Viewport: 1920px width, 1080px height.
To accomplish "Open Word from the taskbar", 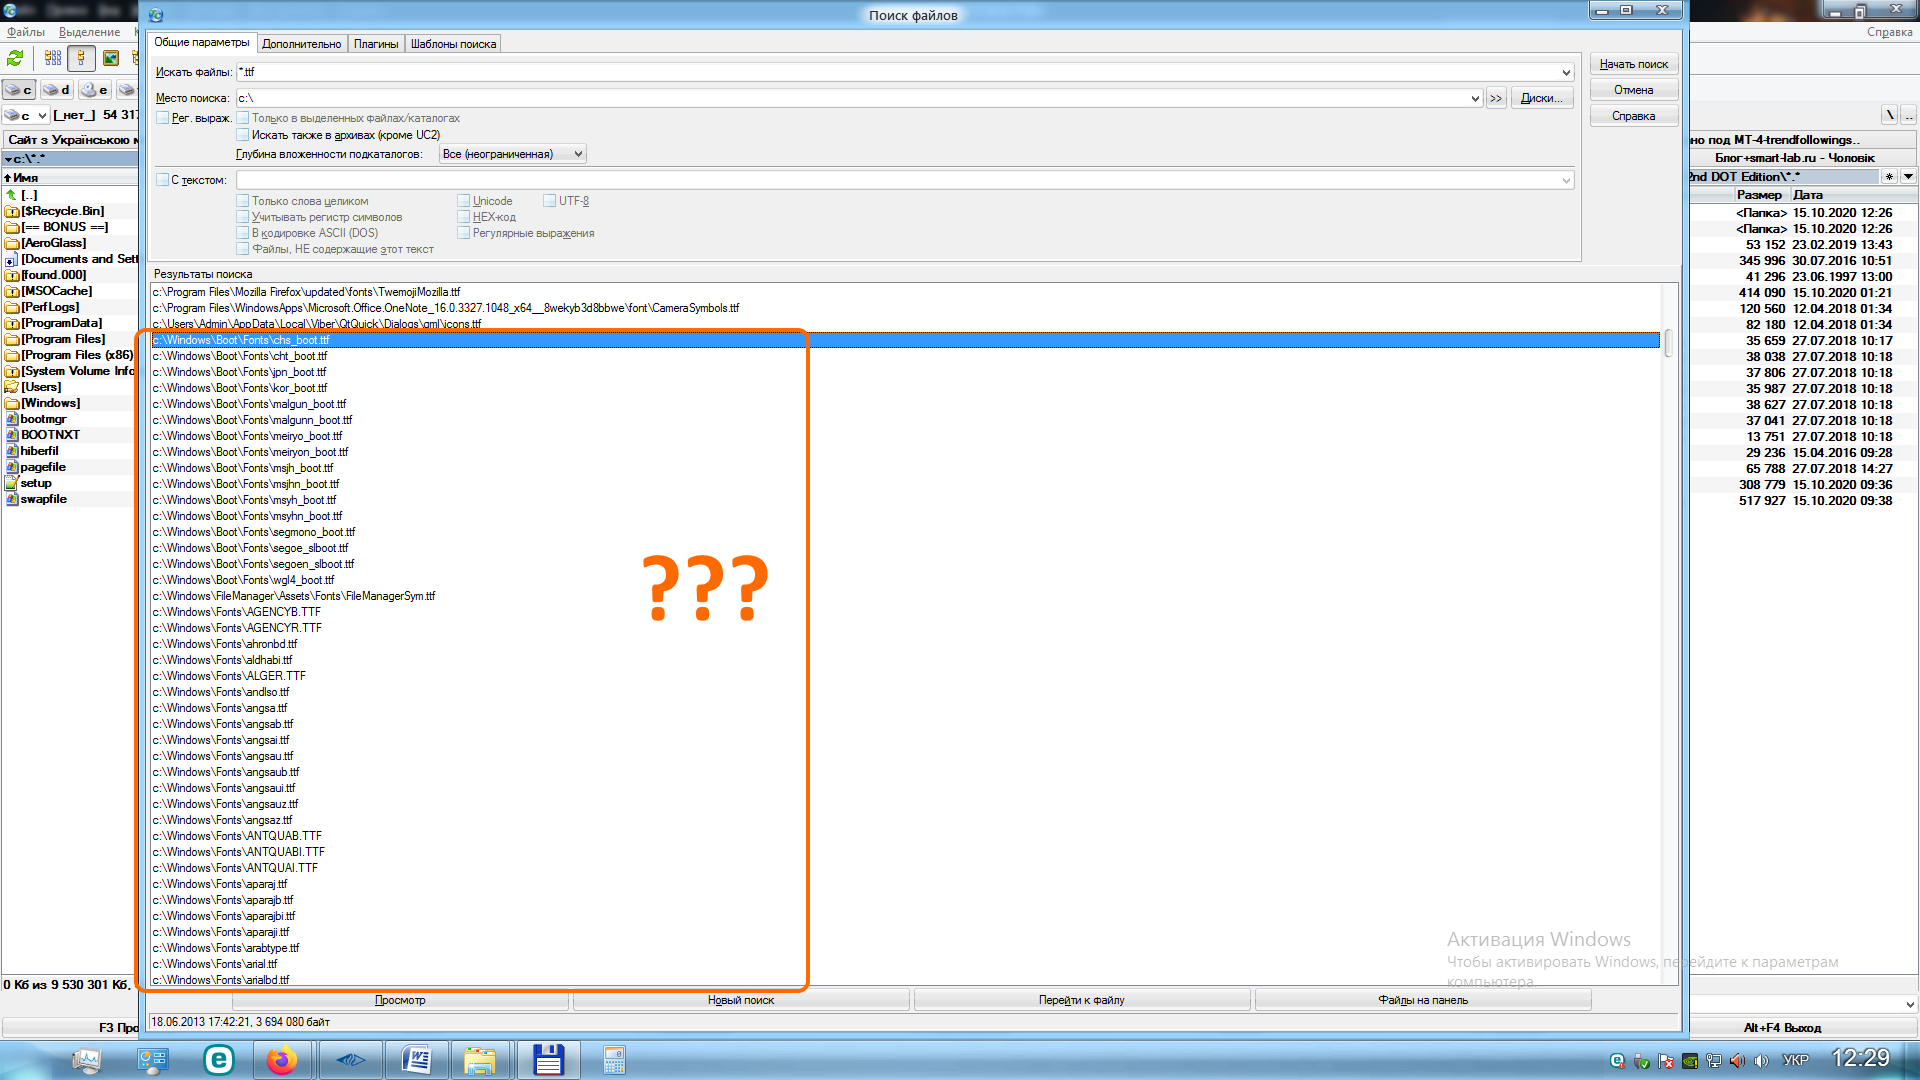I will (416, 1060).
